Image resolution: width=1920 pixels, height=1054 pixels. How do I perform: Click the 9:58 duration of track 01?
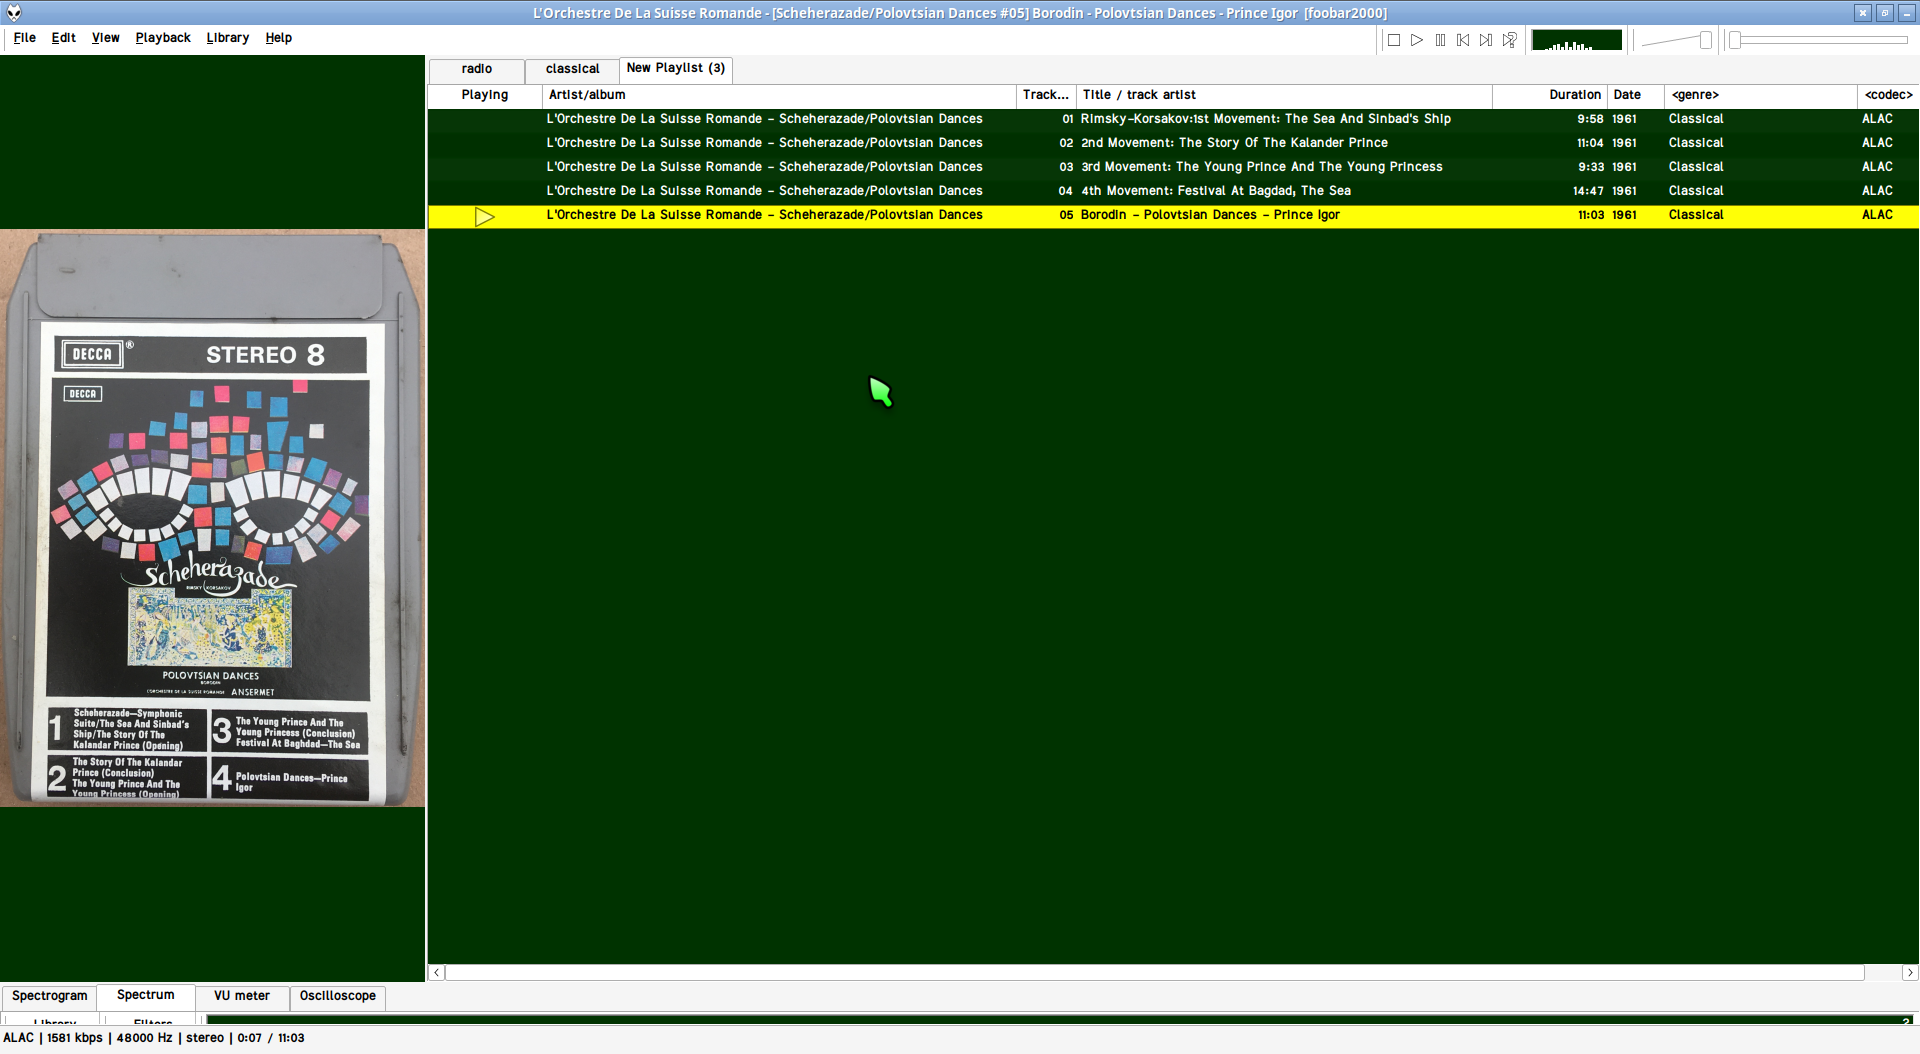(1590, 119)
